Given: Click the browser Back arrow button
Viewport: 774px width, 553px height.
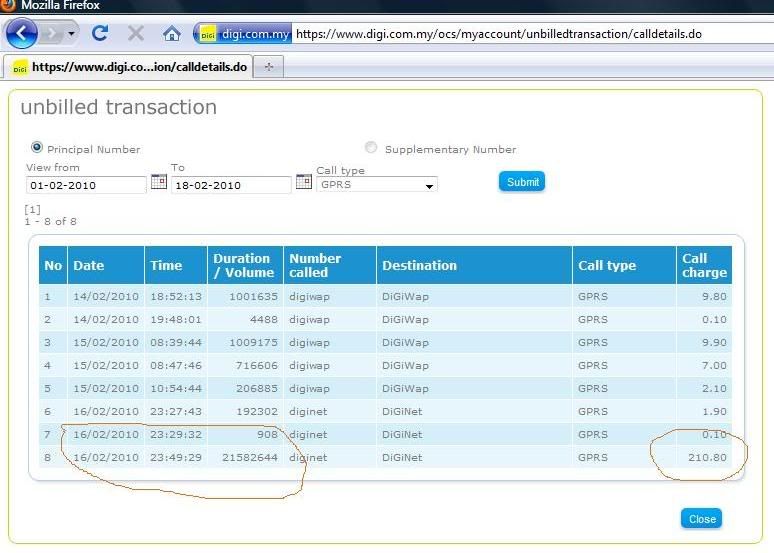Looking at the screenshot, I should point(22,34).
